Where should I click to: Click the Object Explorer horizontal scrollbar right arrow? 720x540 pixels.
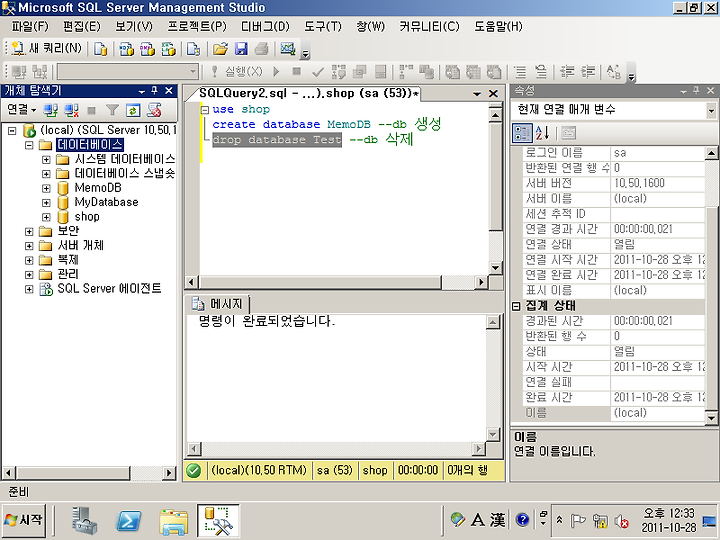[169, 472]
